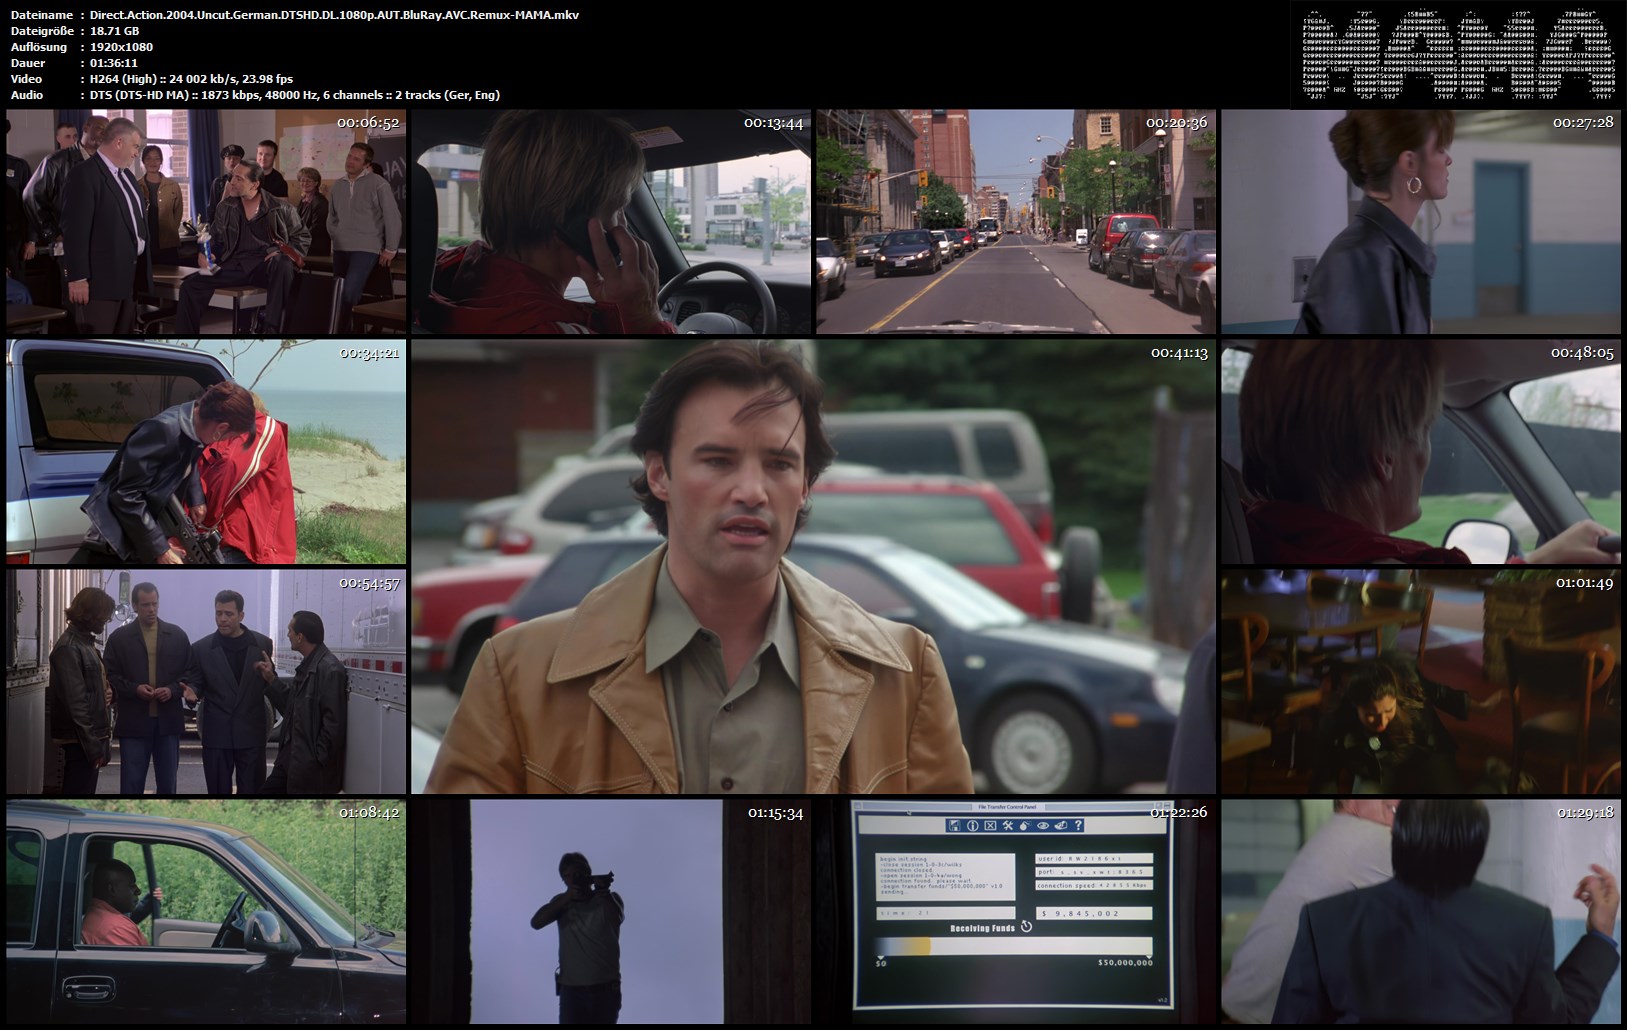Click the 00:20:36 timestamp
This screenshot has width=1627, height=1030.
[x=1177, y=123]
